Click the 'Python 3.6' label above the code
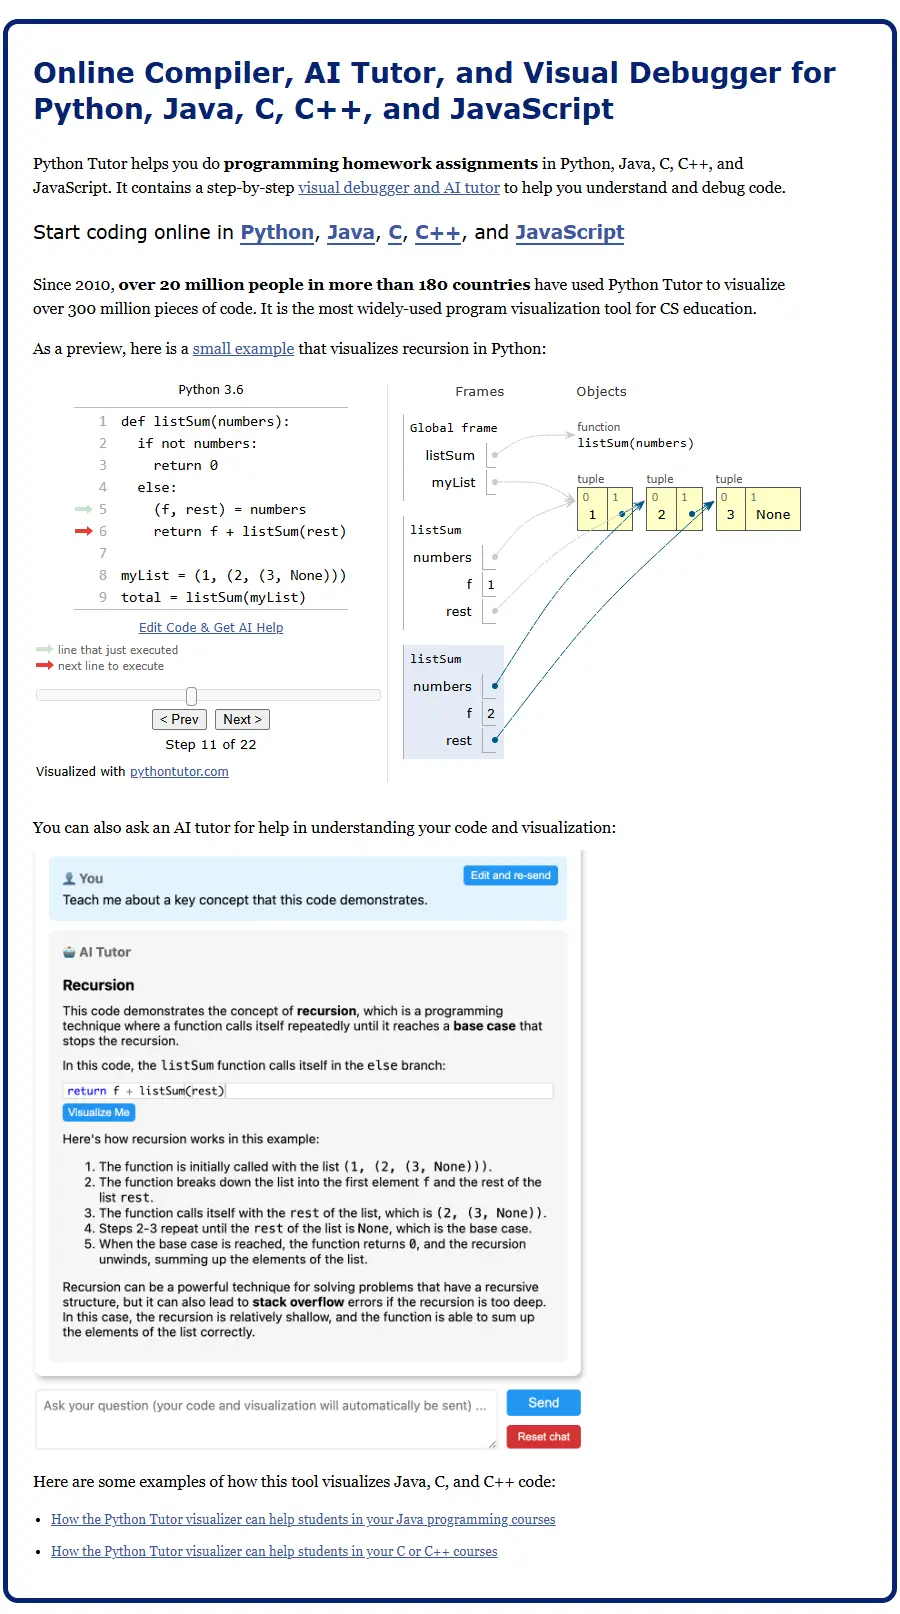The width and height of the screenshot is (900, 1614). pos(211,390)
